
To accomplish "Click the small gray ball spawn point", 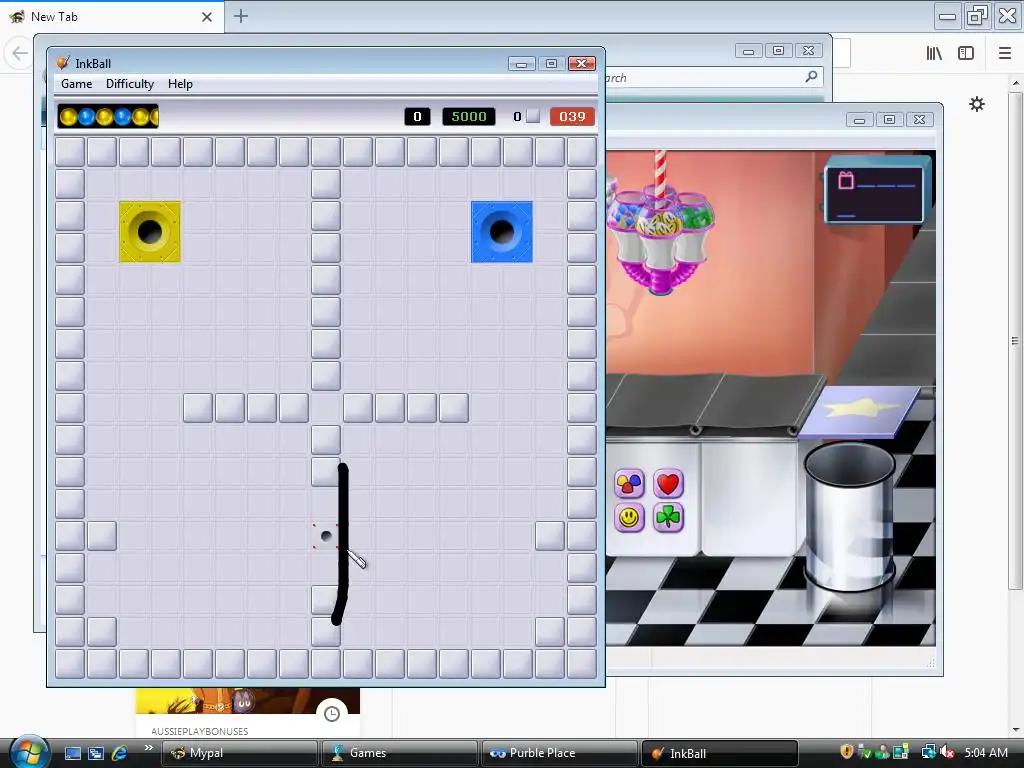I will click(326, 536).
